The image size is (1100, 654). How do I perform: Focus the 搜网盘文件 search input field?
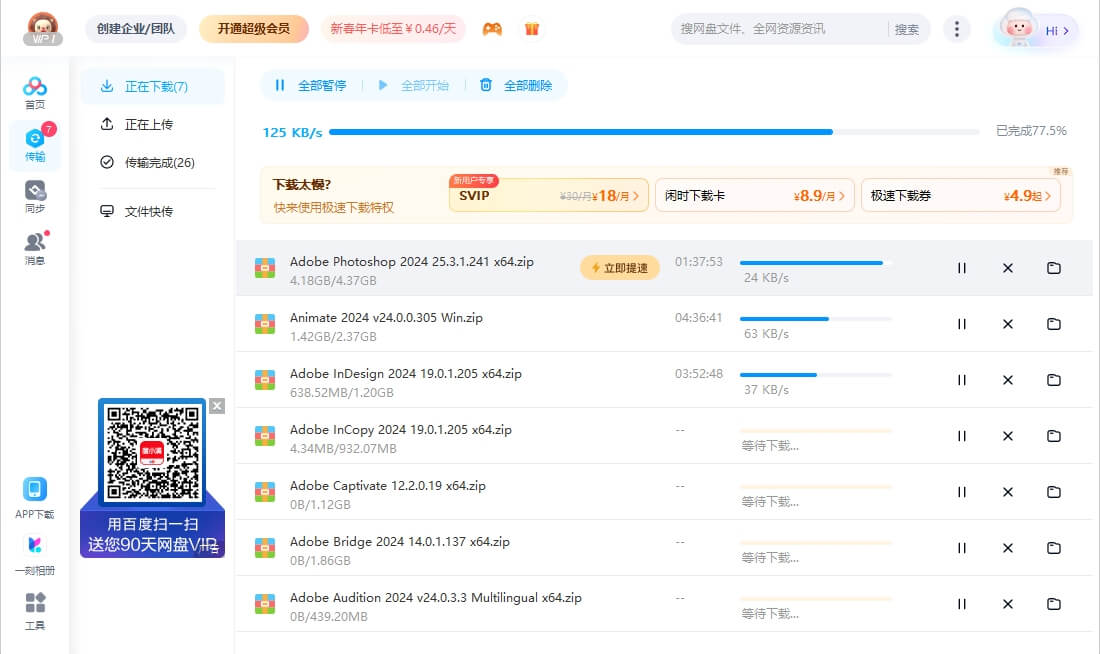pyautogui.click(x=780, y=29)
